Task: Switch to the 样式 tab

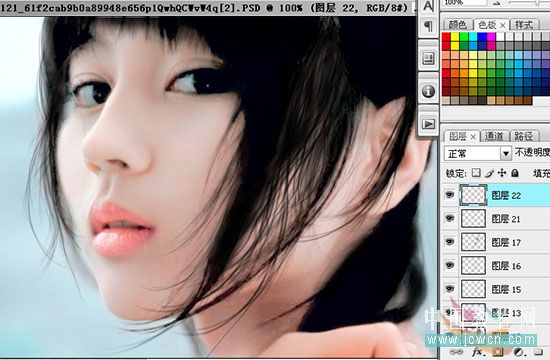Action: (x=524, y=25)
